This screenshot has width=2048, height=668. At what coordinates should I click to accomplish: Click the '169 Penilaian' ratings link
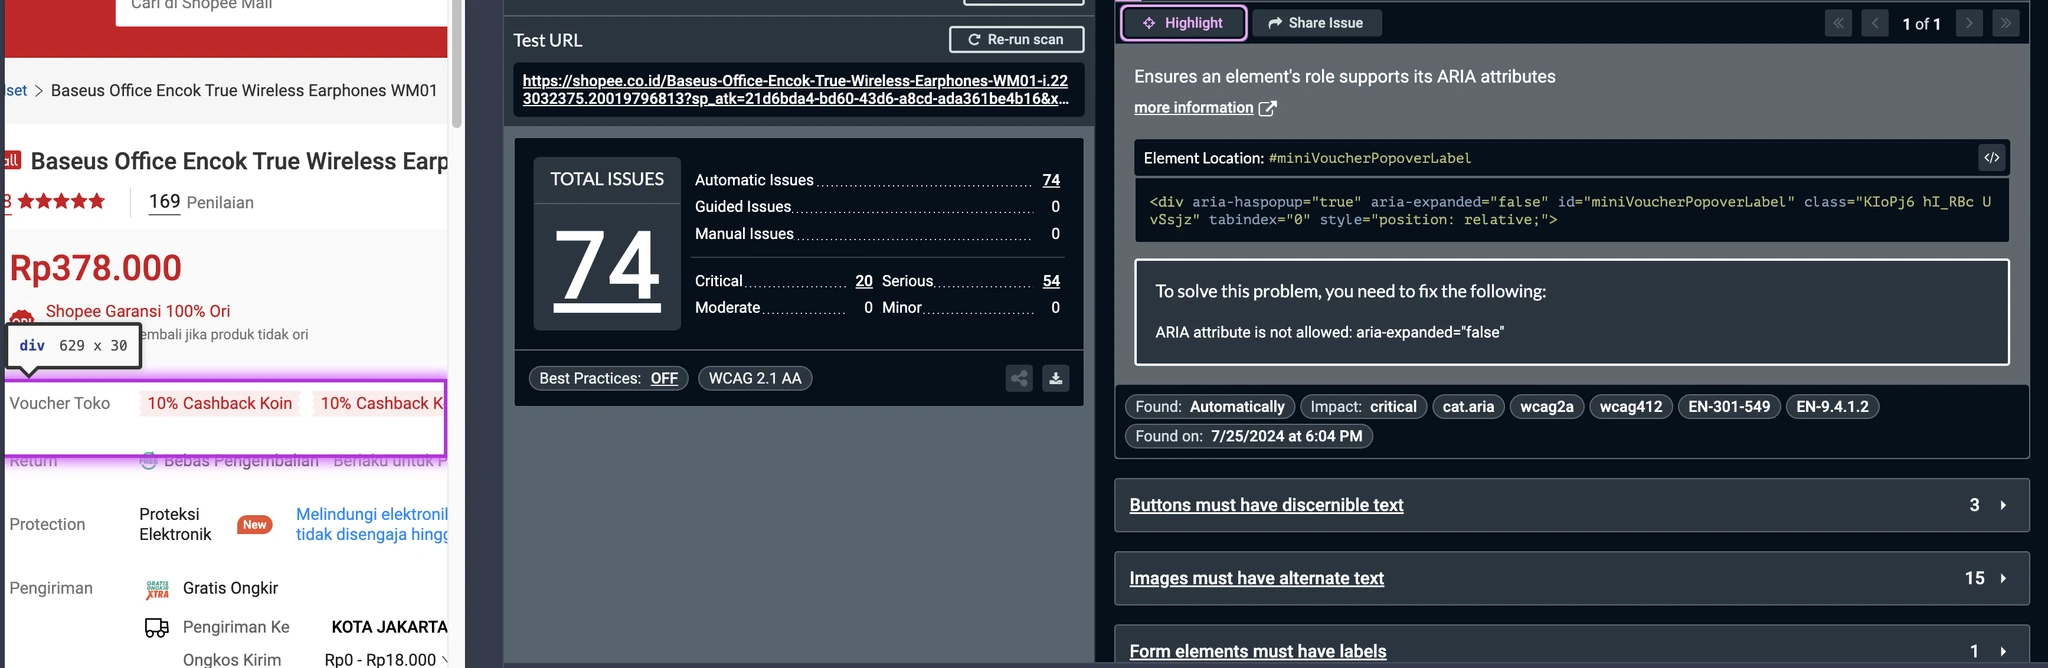click(x=201, y=202)
